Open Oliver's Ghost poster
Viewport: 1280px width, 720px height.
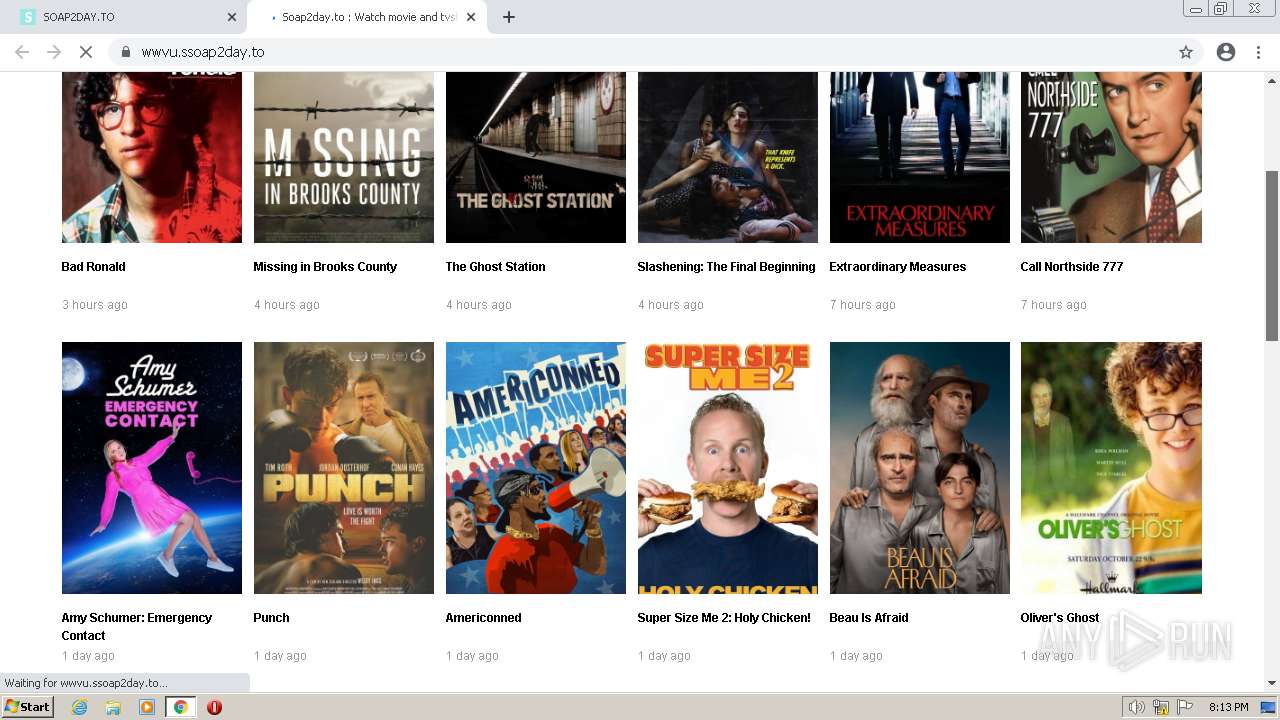coord(1111,468)
